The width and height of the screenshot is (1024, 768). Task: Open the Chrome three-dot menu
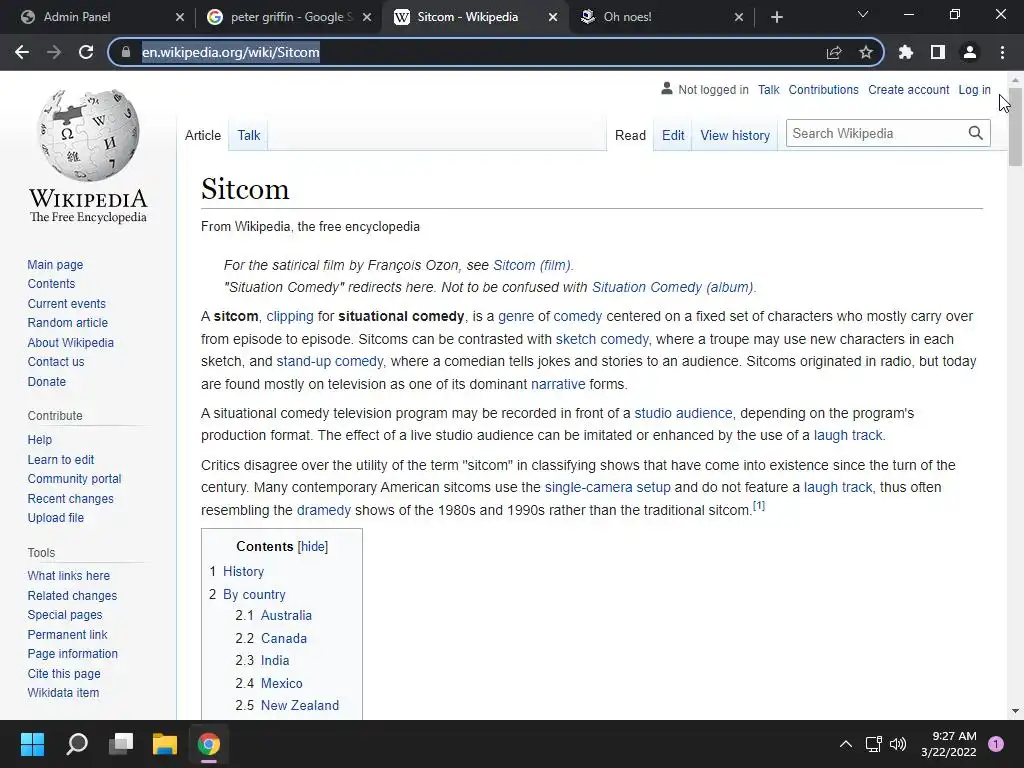pos(1002,52)
